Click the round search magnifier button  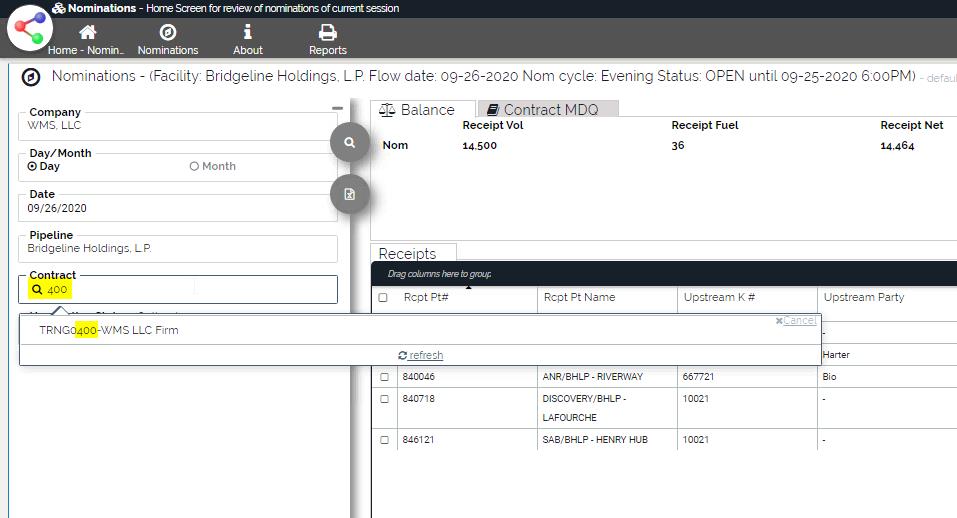[x=350, y=143]
